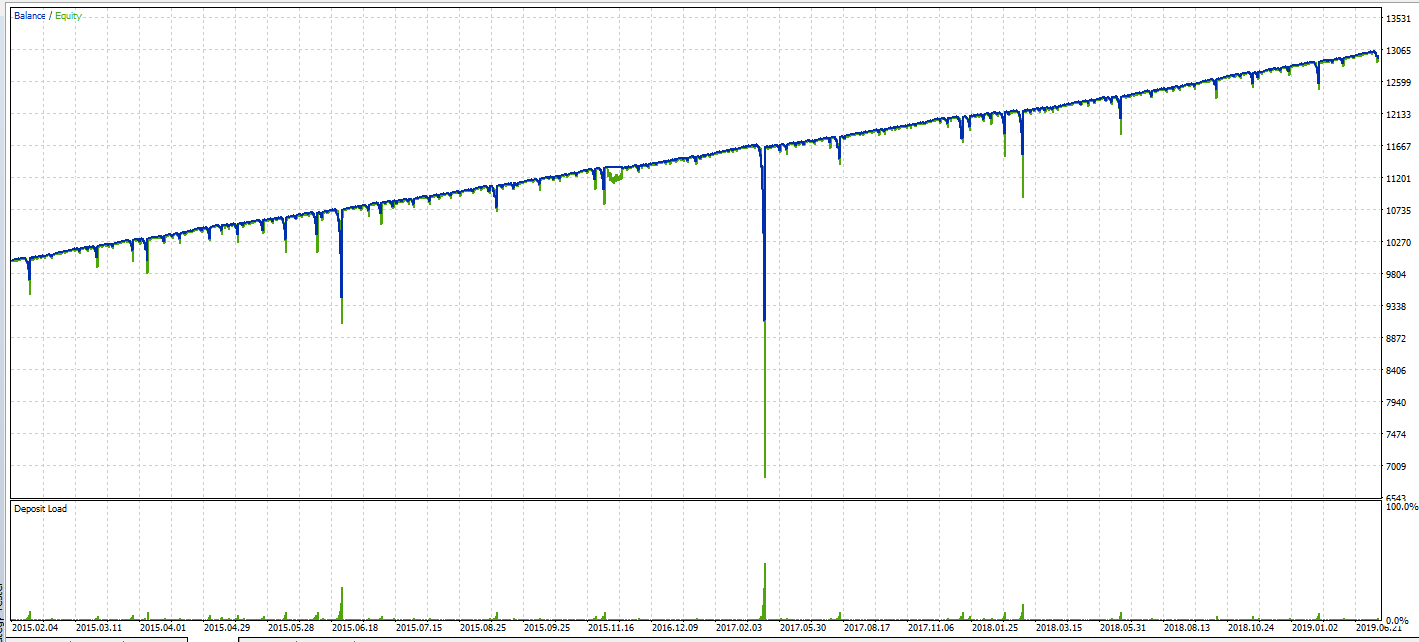
Task: Click the 13065 axis value
Action: point(1398,50)
